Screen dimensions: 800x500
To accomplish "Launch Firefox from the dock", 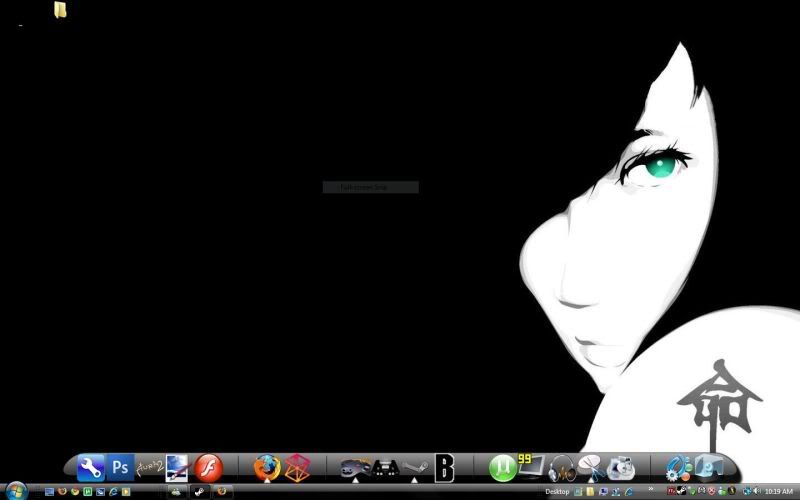I will (267, 467).
